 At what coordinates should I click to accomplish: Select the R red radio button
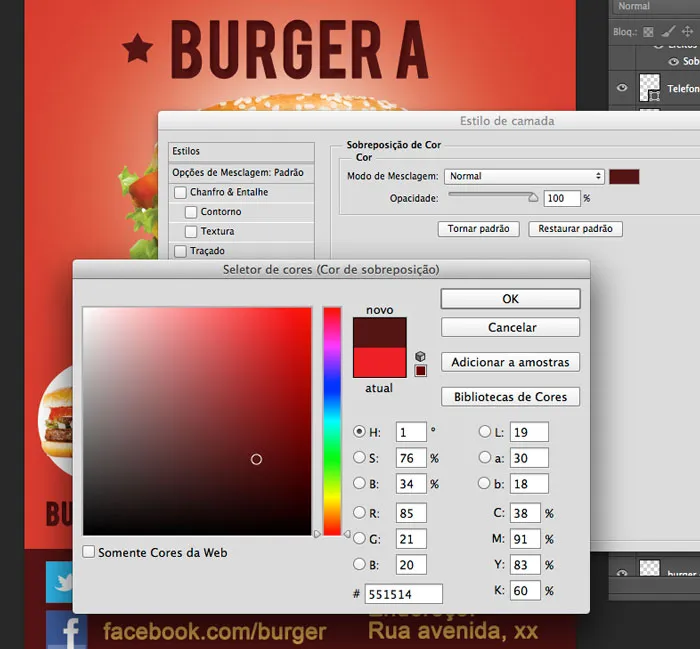[x=359, y=512]
